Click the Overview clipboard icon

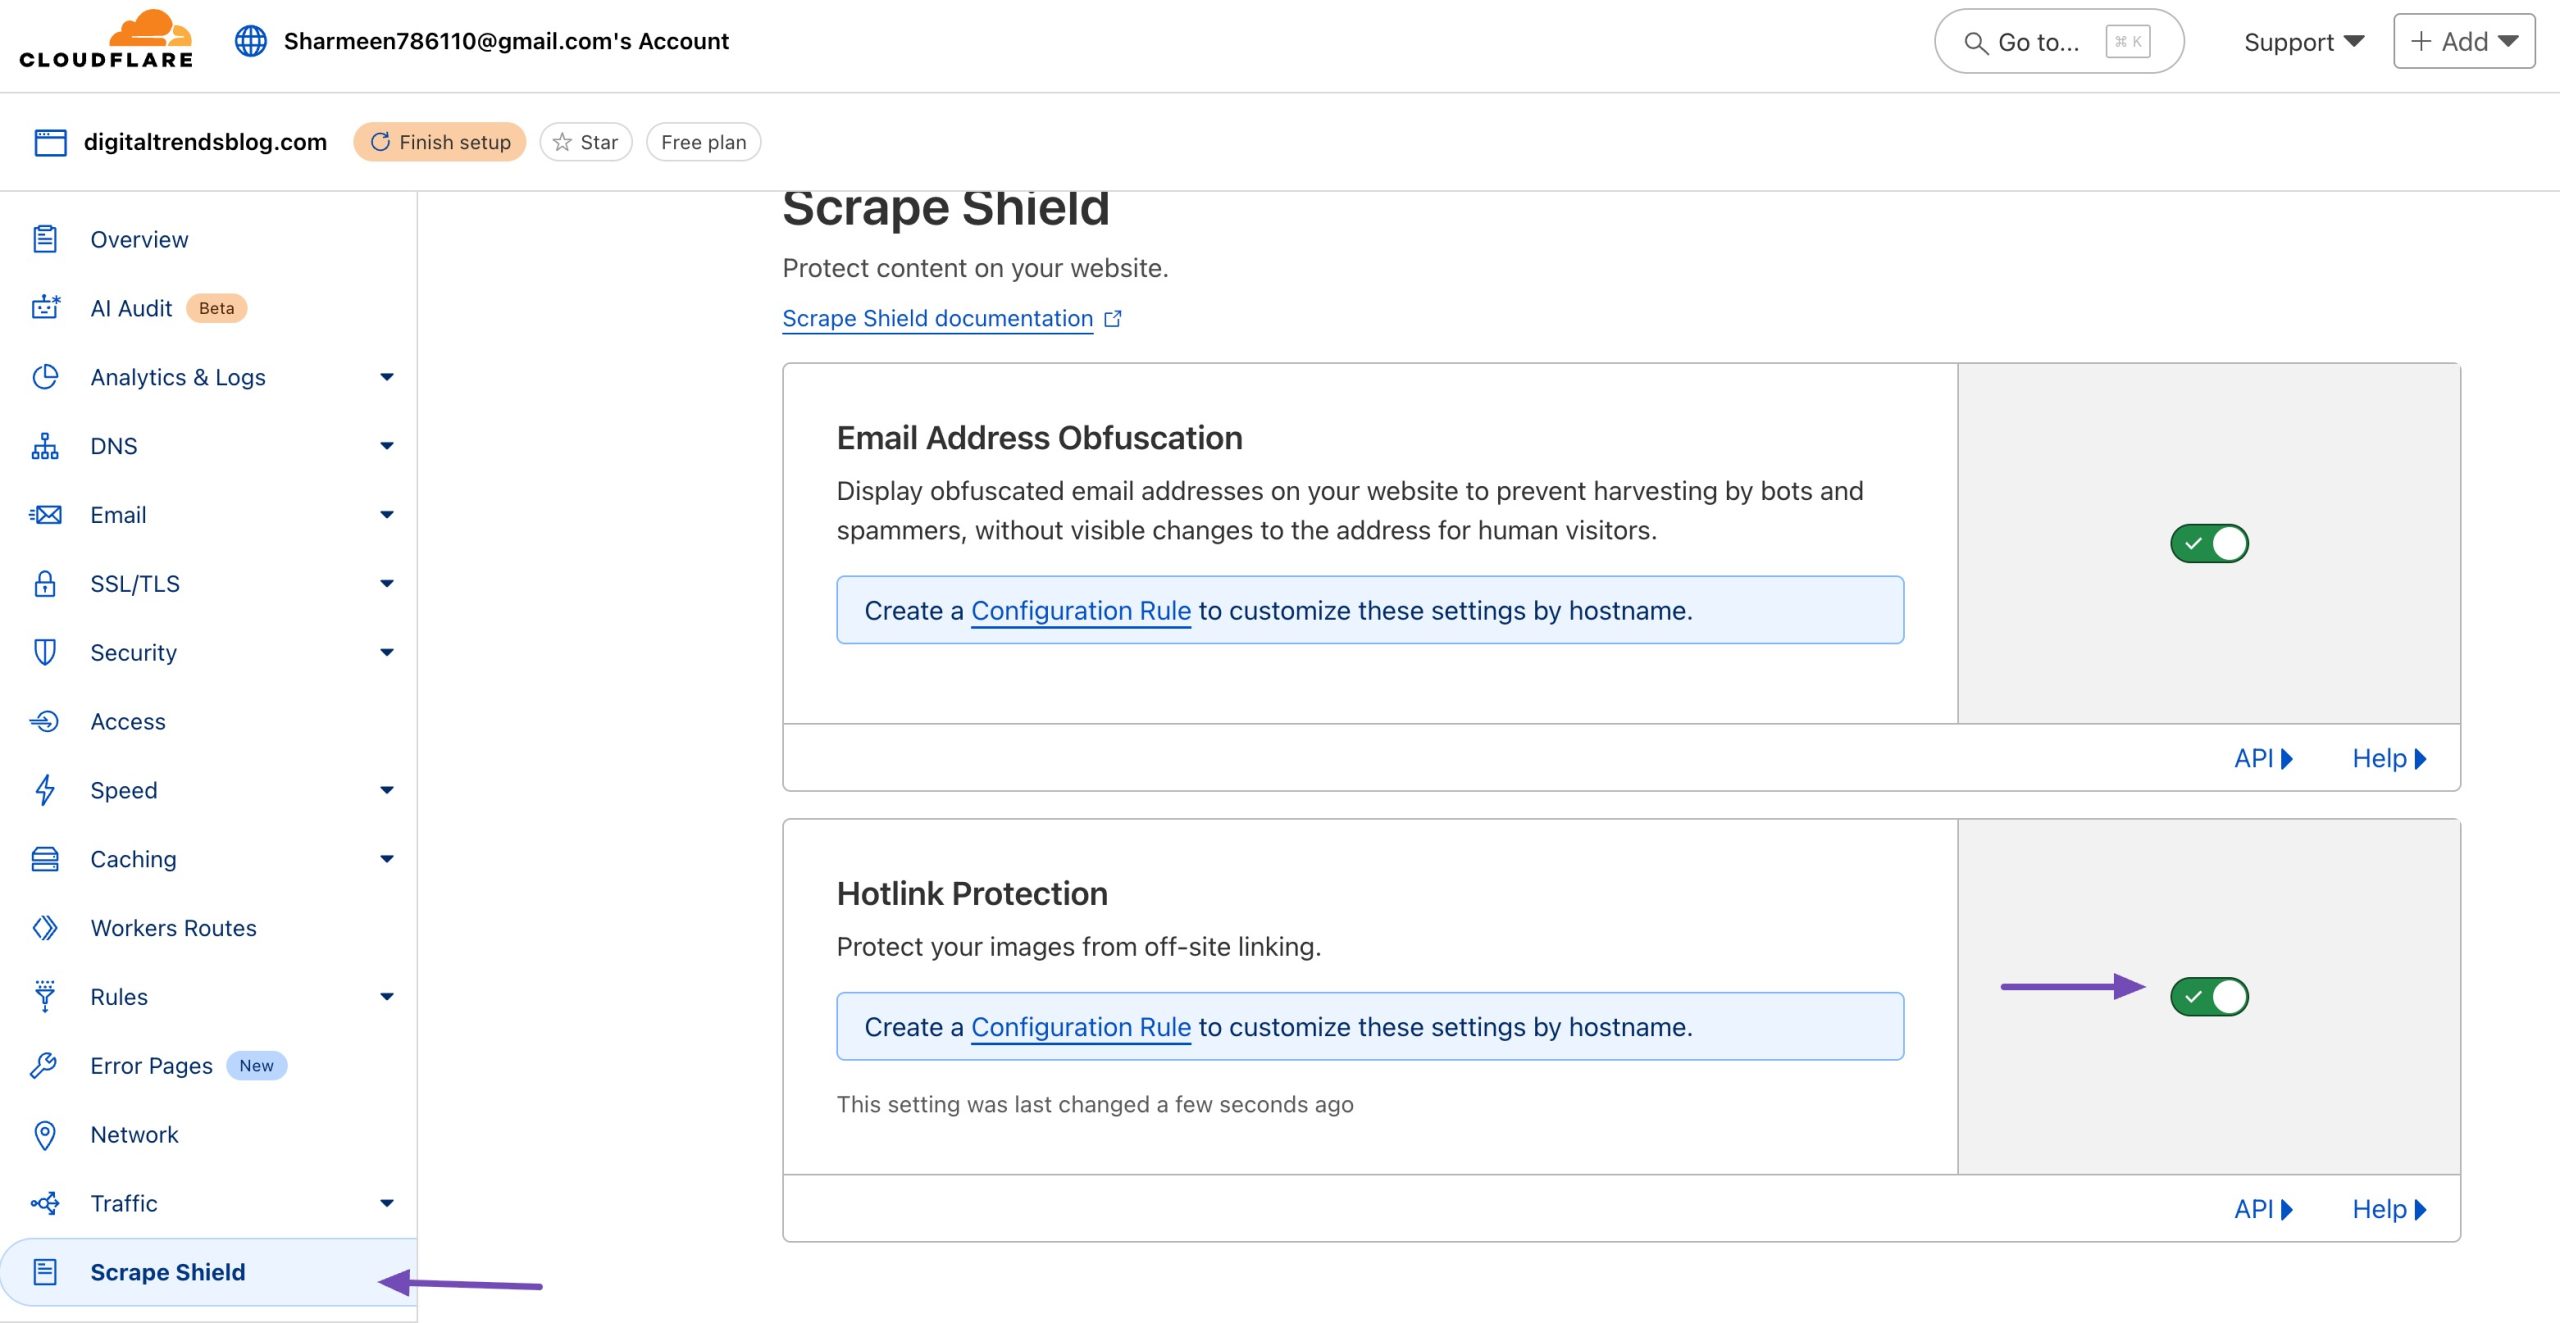click(x=45, y=239)
